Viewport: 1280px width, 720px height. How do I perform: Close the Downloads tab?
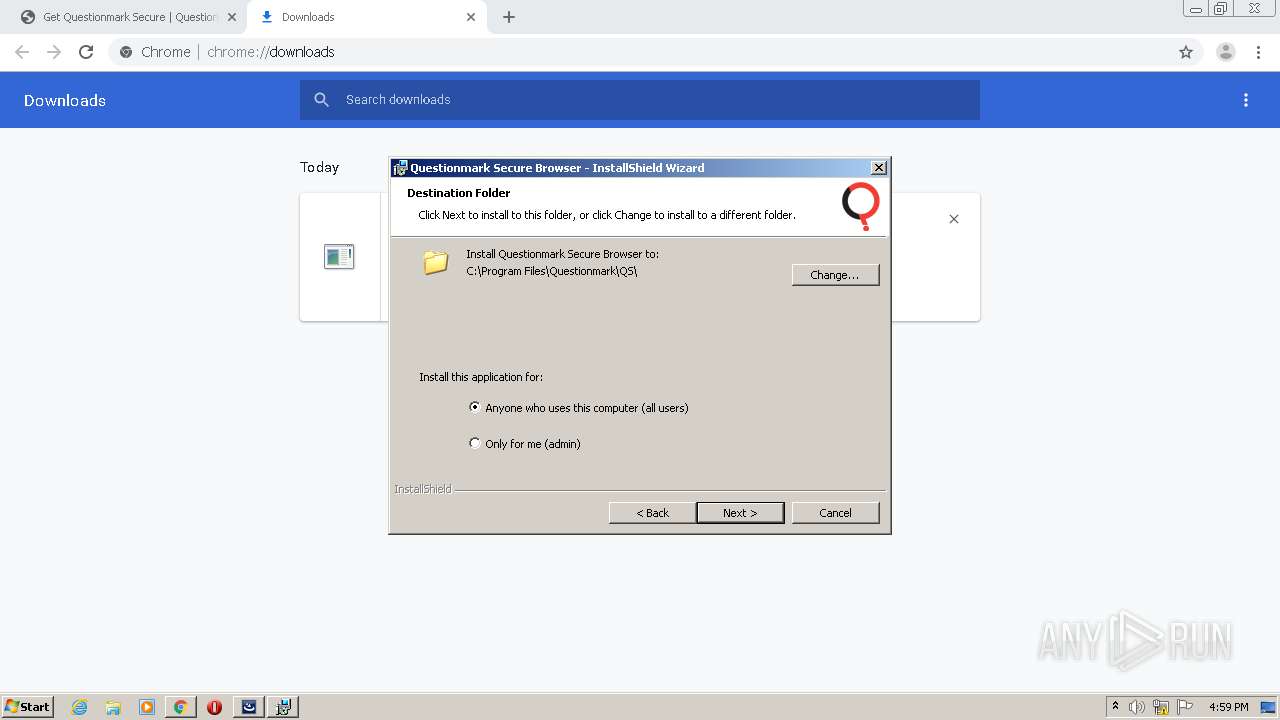point(471,17)
